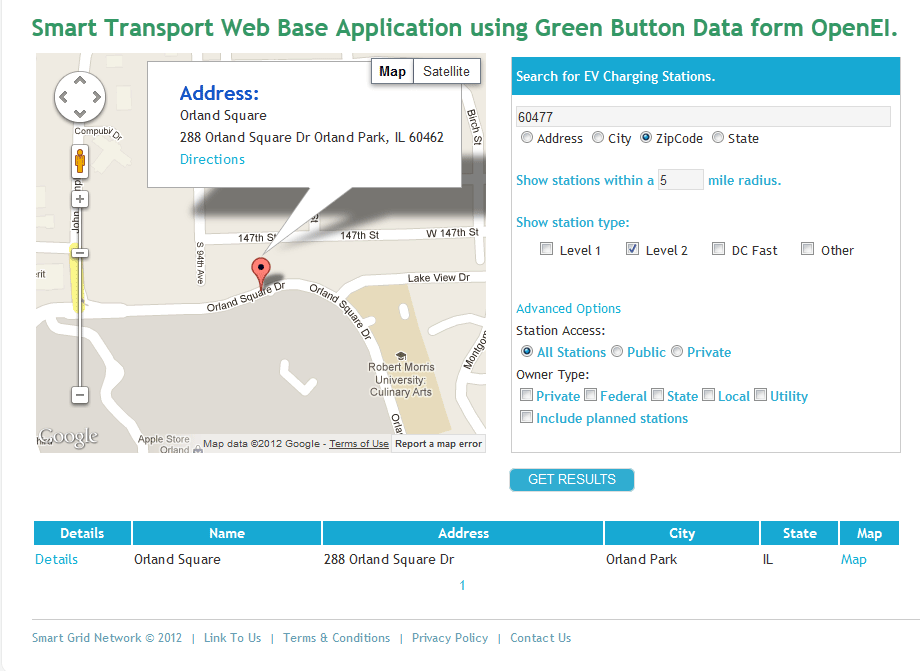Select the State search radio button
The height and width of the screenshot is (671, 920).
point(718,137)
